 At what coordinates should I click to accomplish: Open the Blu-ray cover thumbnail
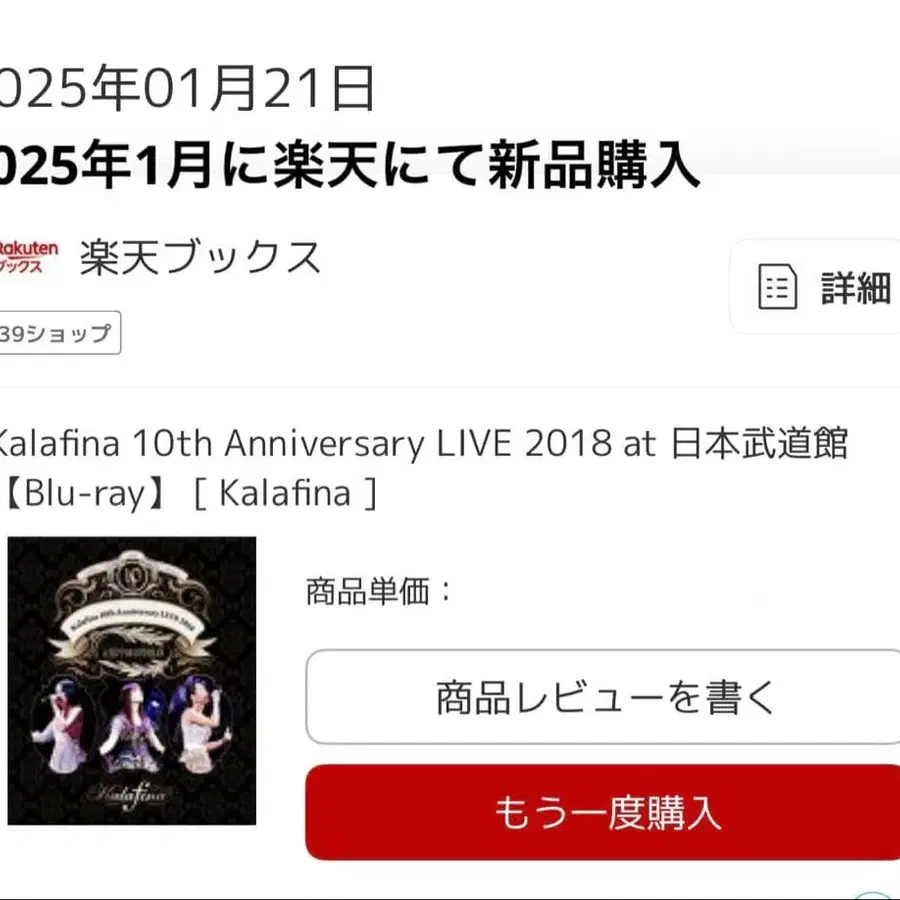(x=132, y=681)
